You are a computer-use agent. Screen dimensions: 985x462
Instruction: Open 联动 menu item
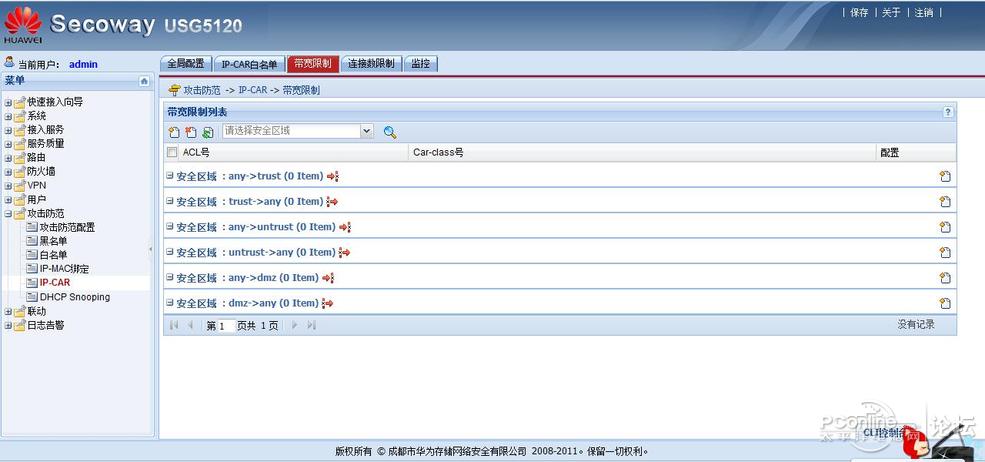click(36, 312)
